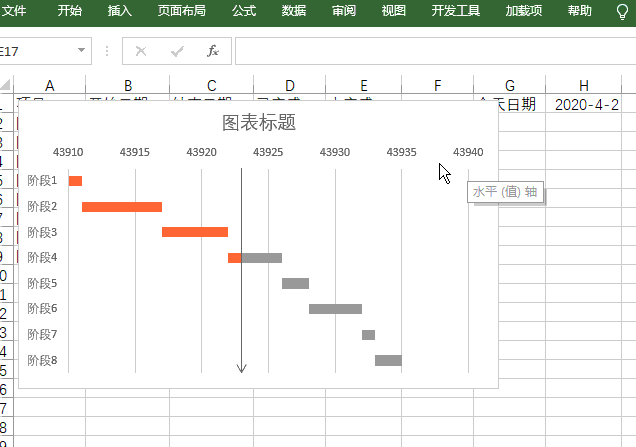Select the gray bar for 阶段8
The height and width of the screenshot is (447, 636).
[388, 360]
